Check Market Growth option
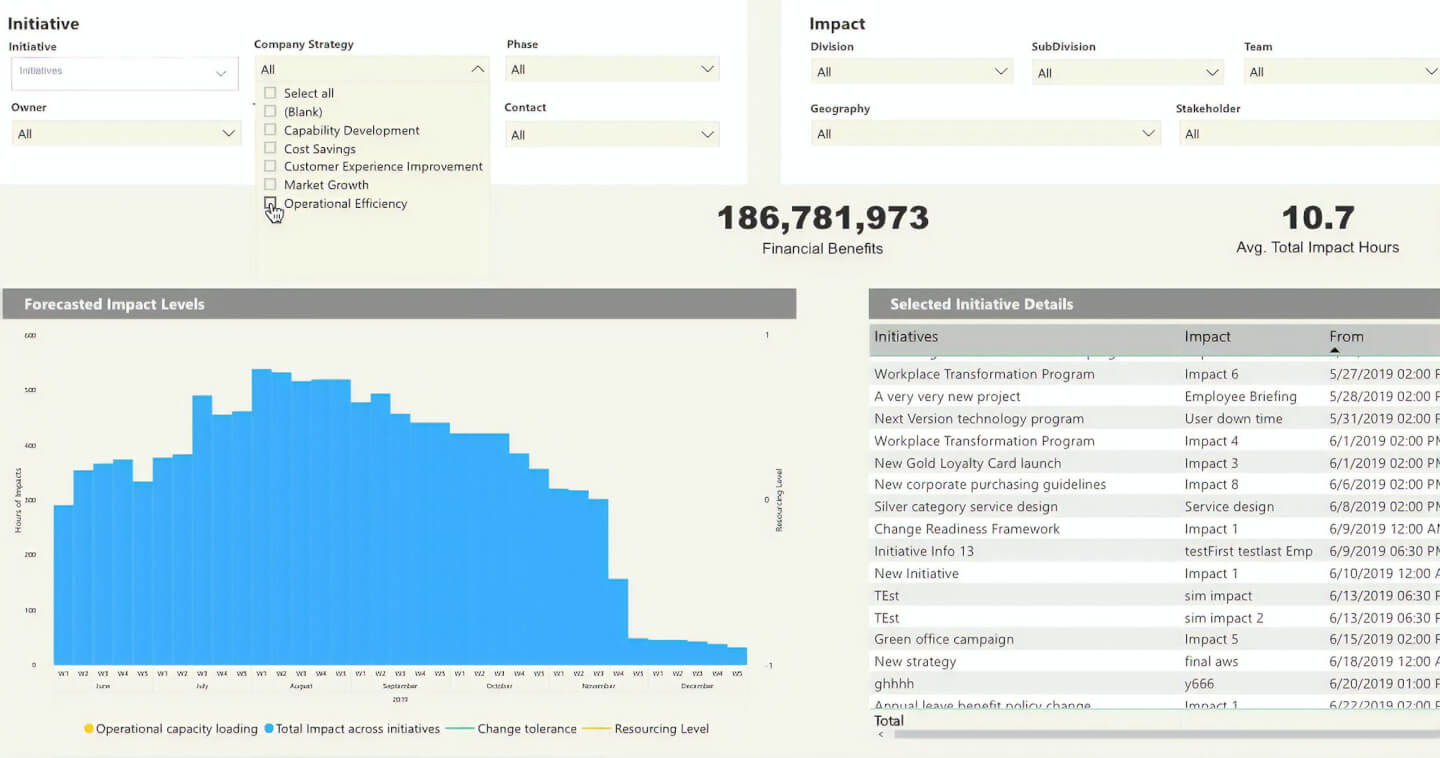 click(x=270, y=184)
